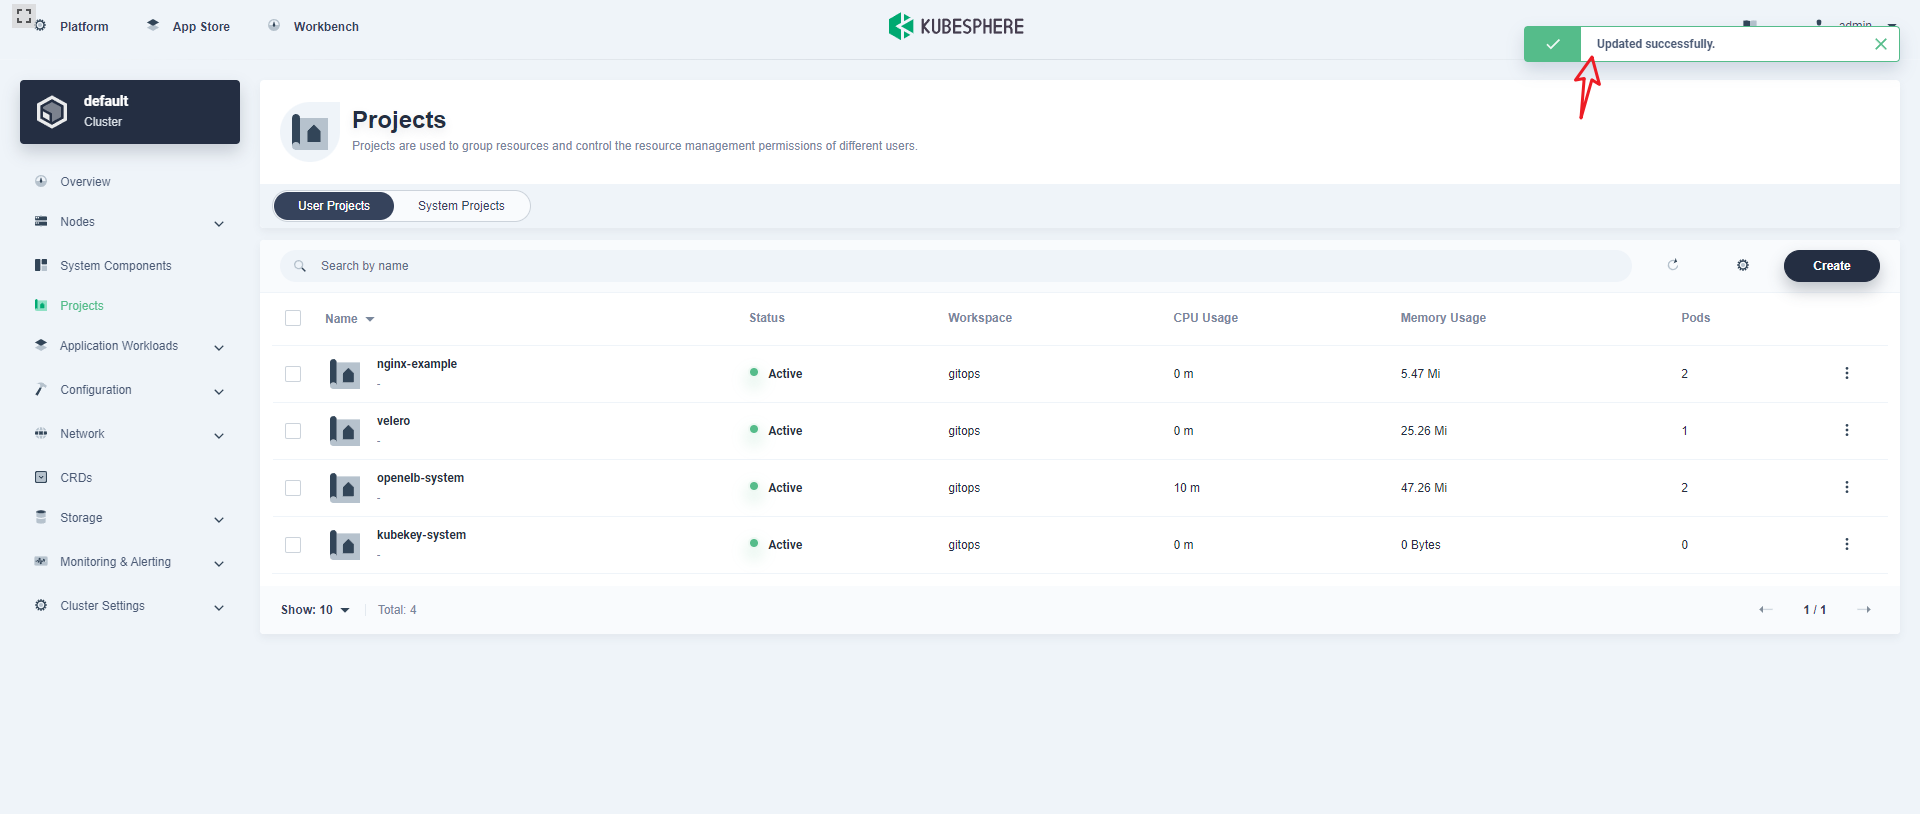Check the velero row checkbox

point(293,431)
